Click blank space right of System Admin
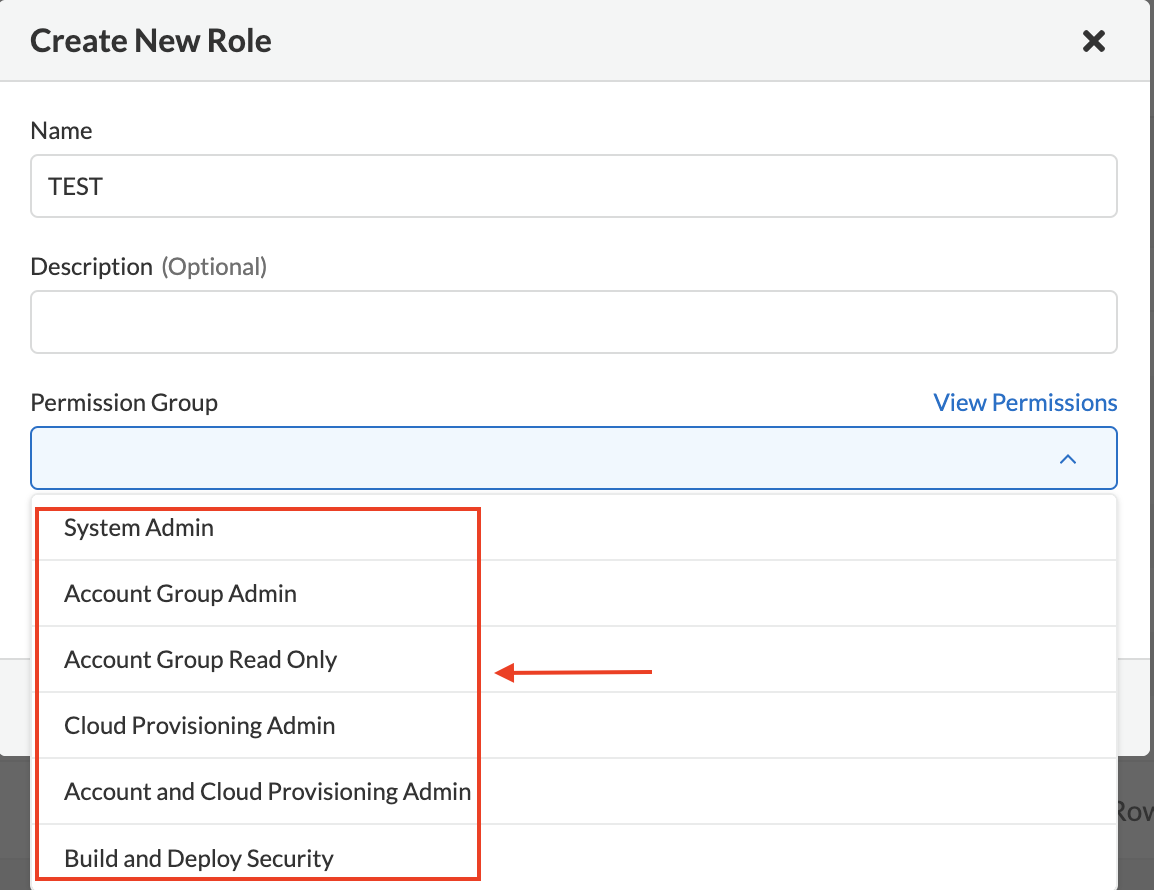 click(x=800, y=528)
